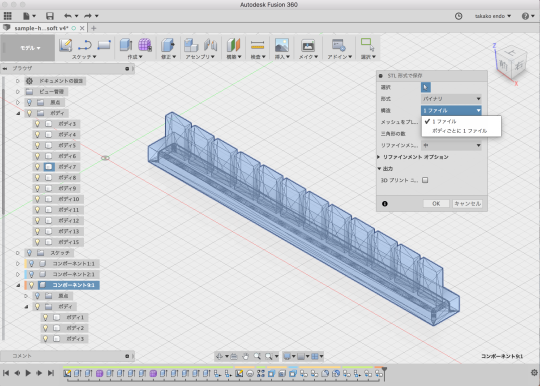Toggle visibility bulb of ボディ15

[38, 242]
